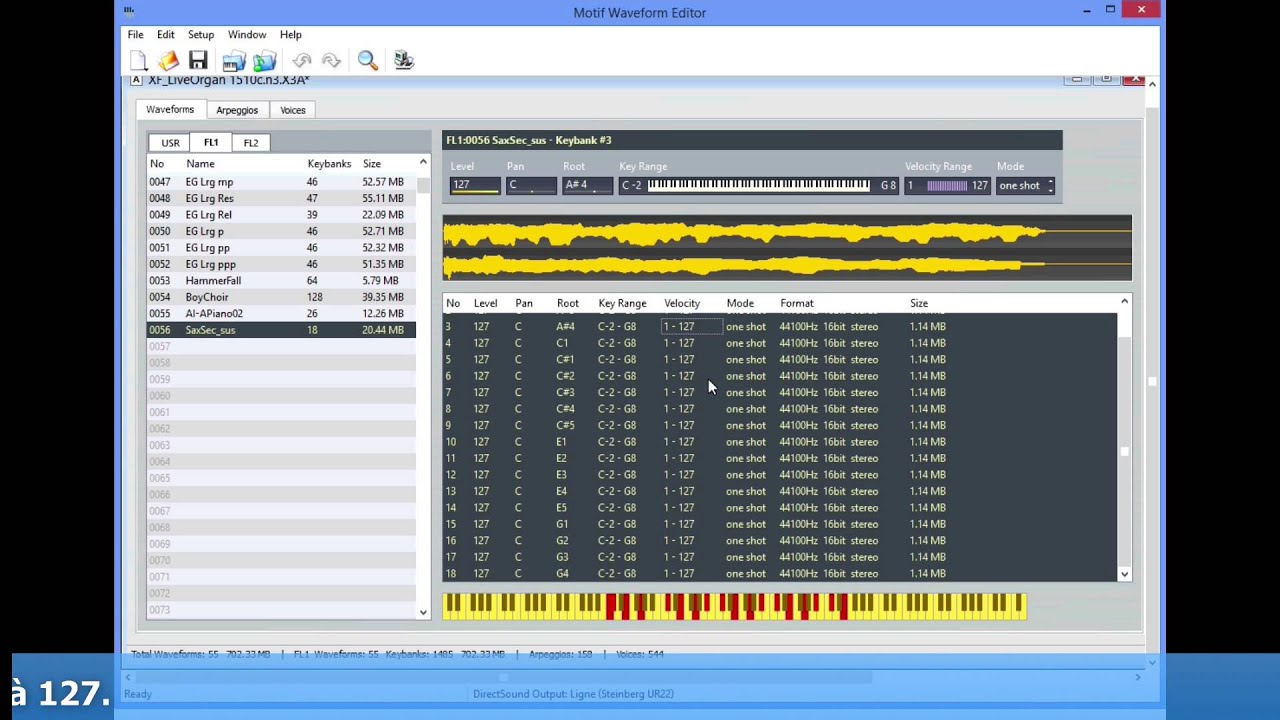Select waveform 0051 EG Lrg pp
The image size is (1280, 720).
[281, 248]
